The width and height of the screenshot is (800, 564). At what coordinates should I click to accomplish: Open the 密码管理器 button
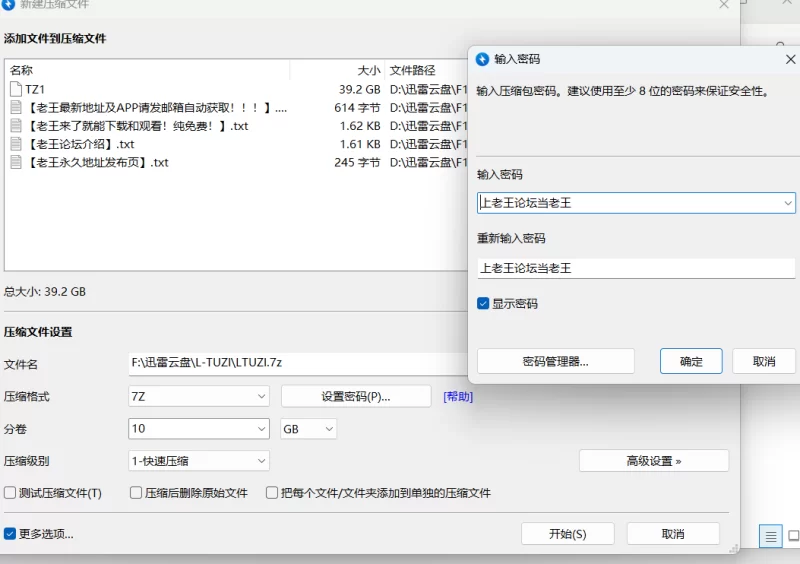(x=556, y=361)
